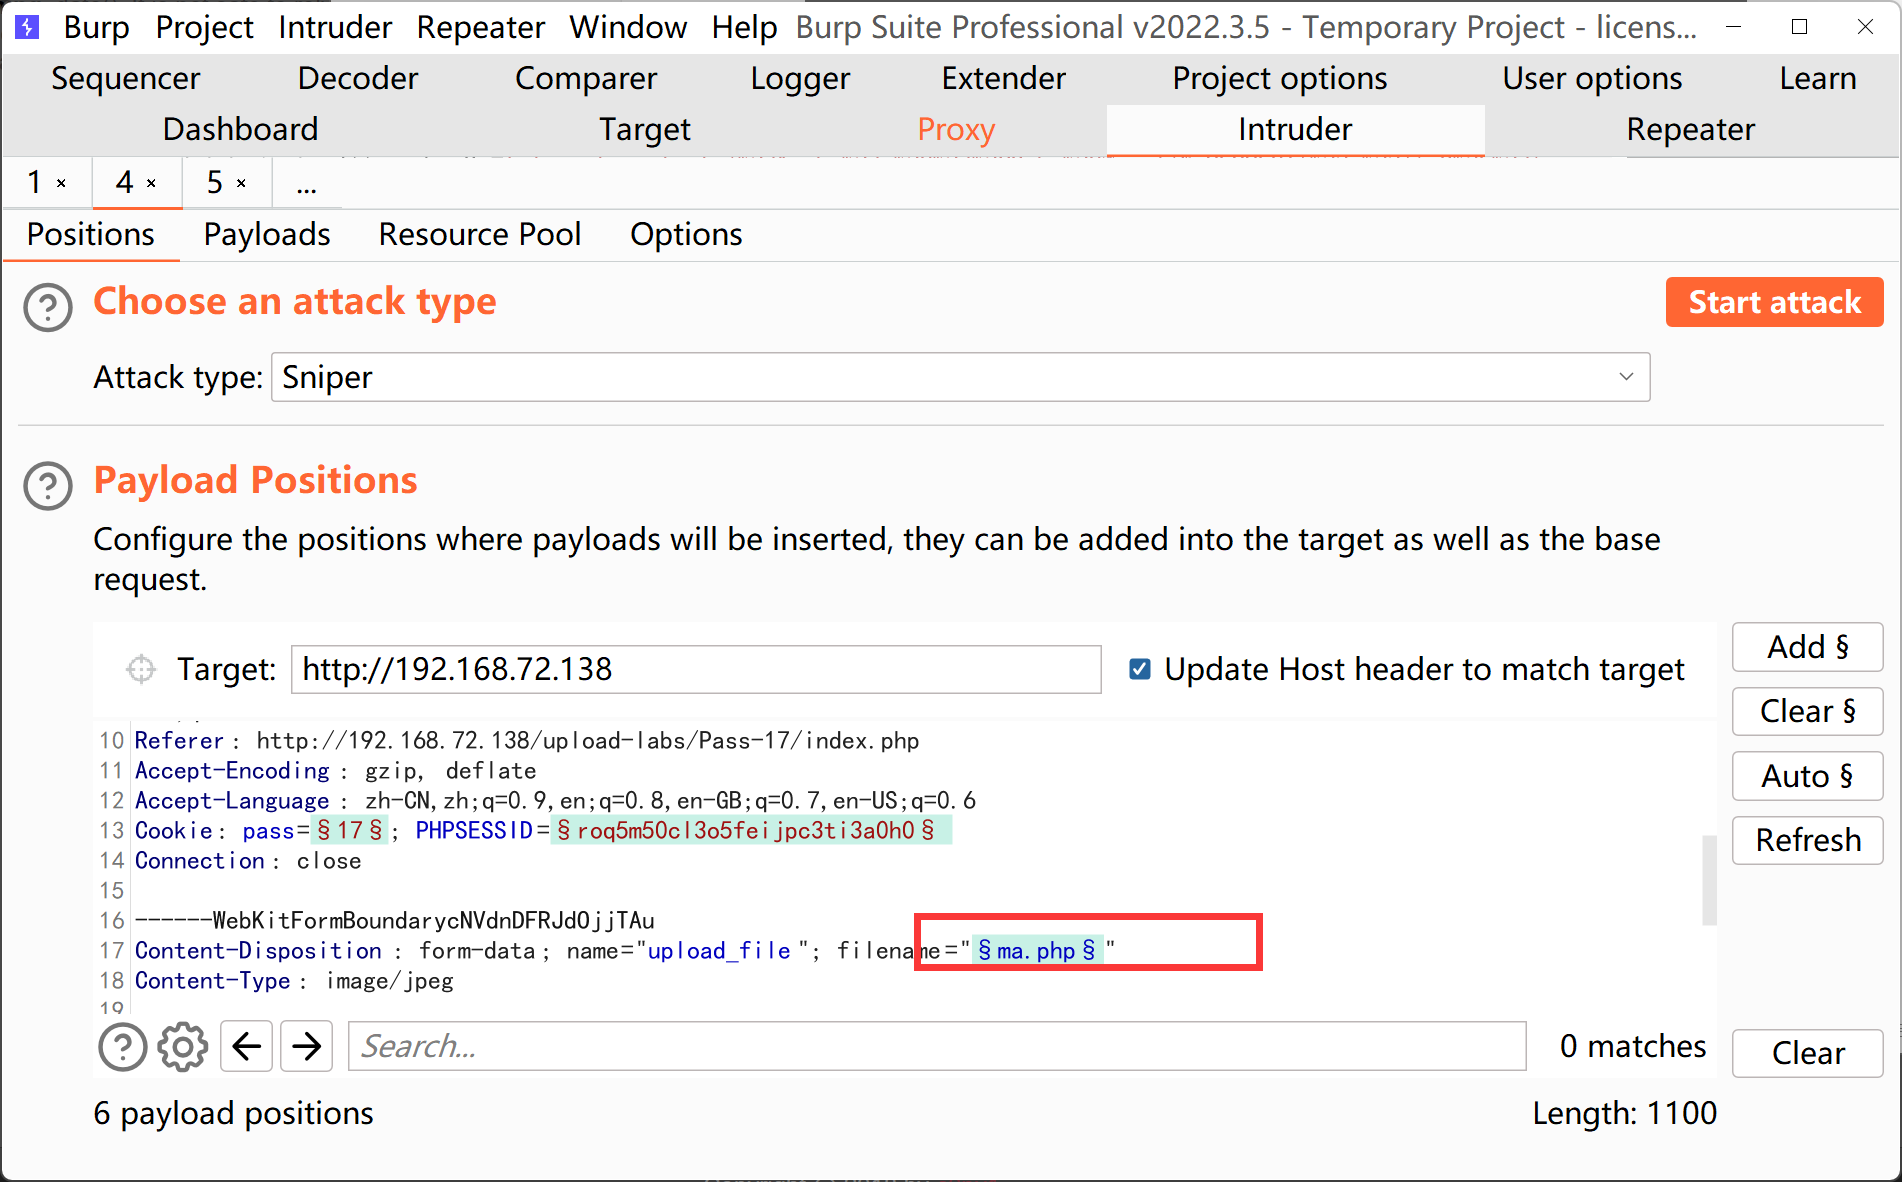Screen dimensions: 1902x1182
Task: Open the Attack type Sniper dropdown
Action: 960,377
